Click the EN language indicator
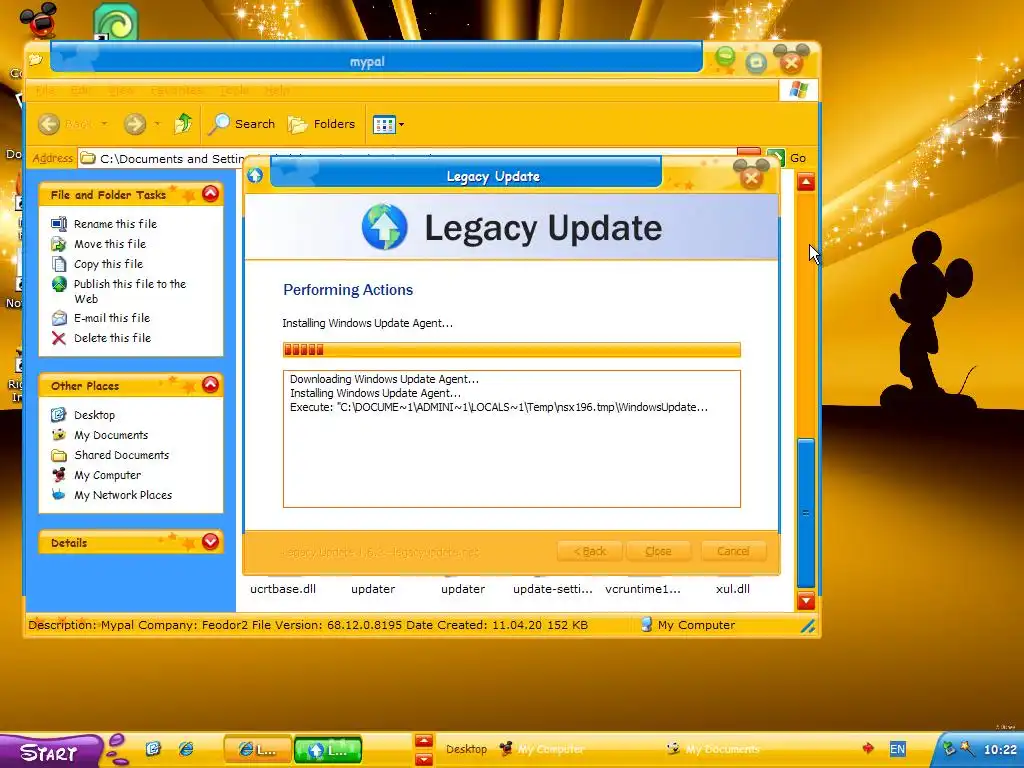 click(x=897, y=749)
